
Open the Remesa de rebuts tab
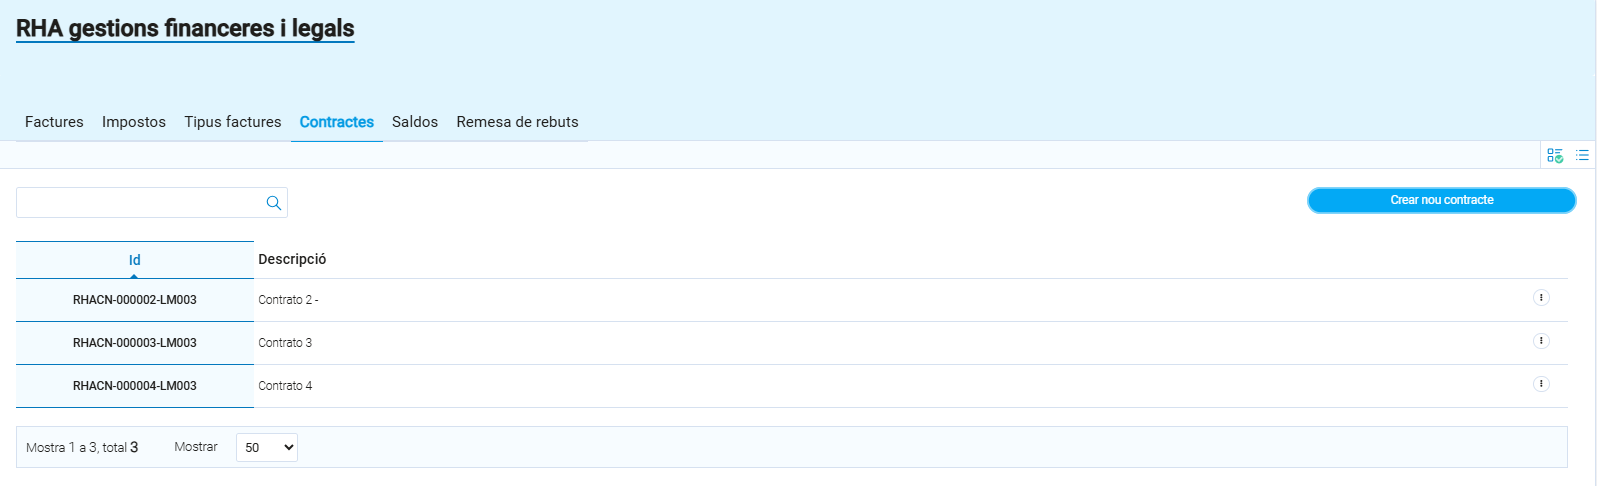click(517, 122)
